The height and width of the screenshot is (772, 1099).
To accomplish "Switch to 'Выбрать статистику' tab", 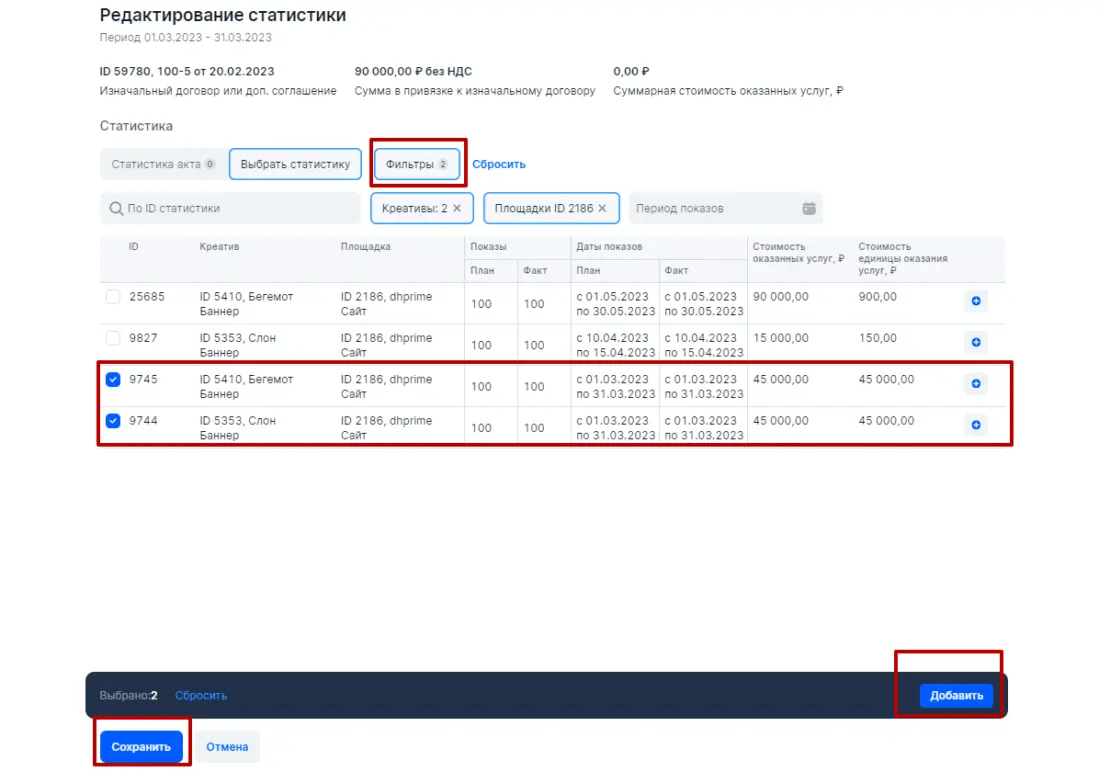I will pos(294,164).
